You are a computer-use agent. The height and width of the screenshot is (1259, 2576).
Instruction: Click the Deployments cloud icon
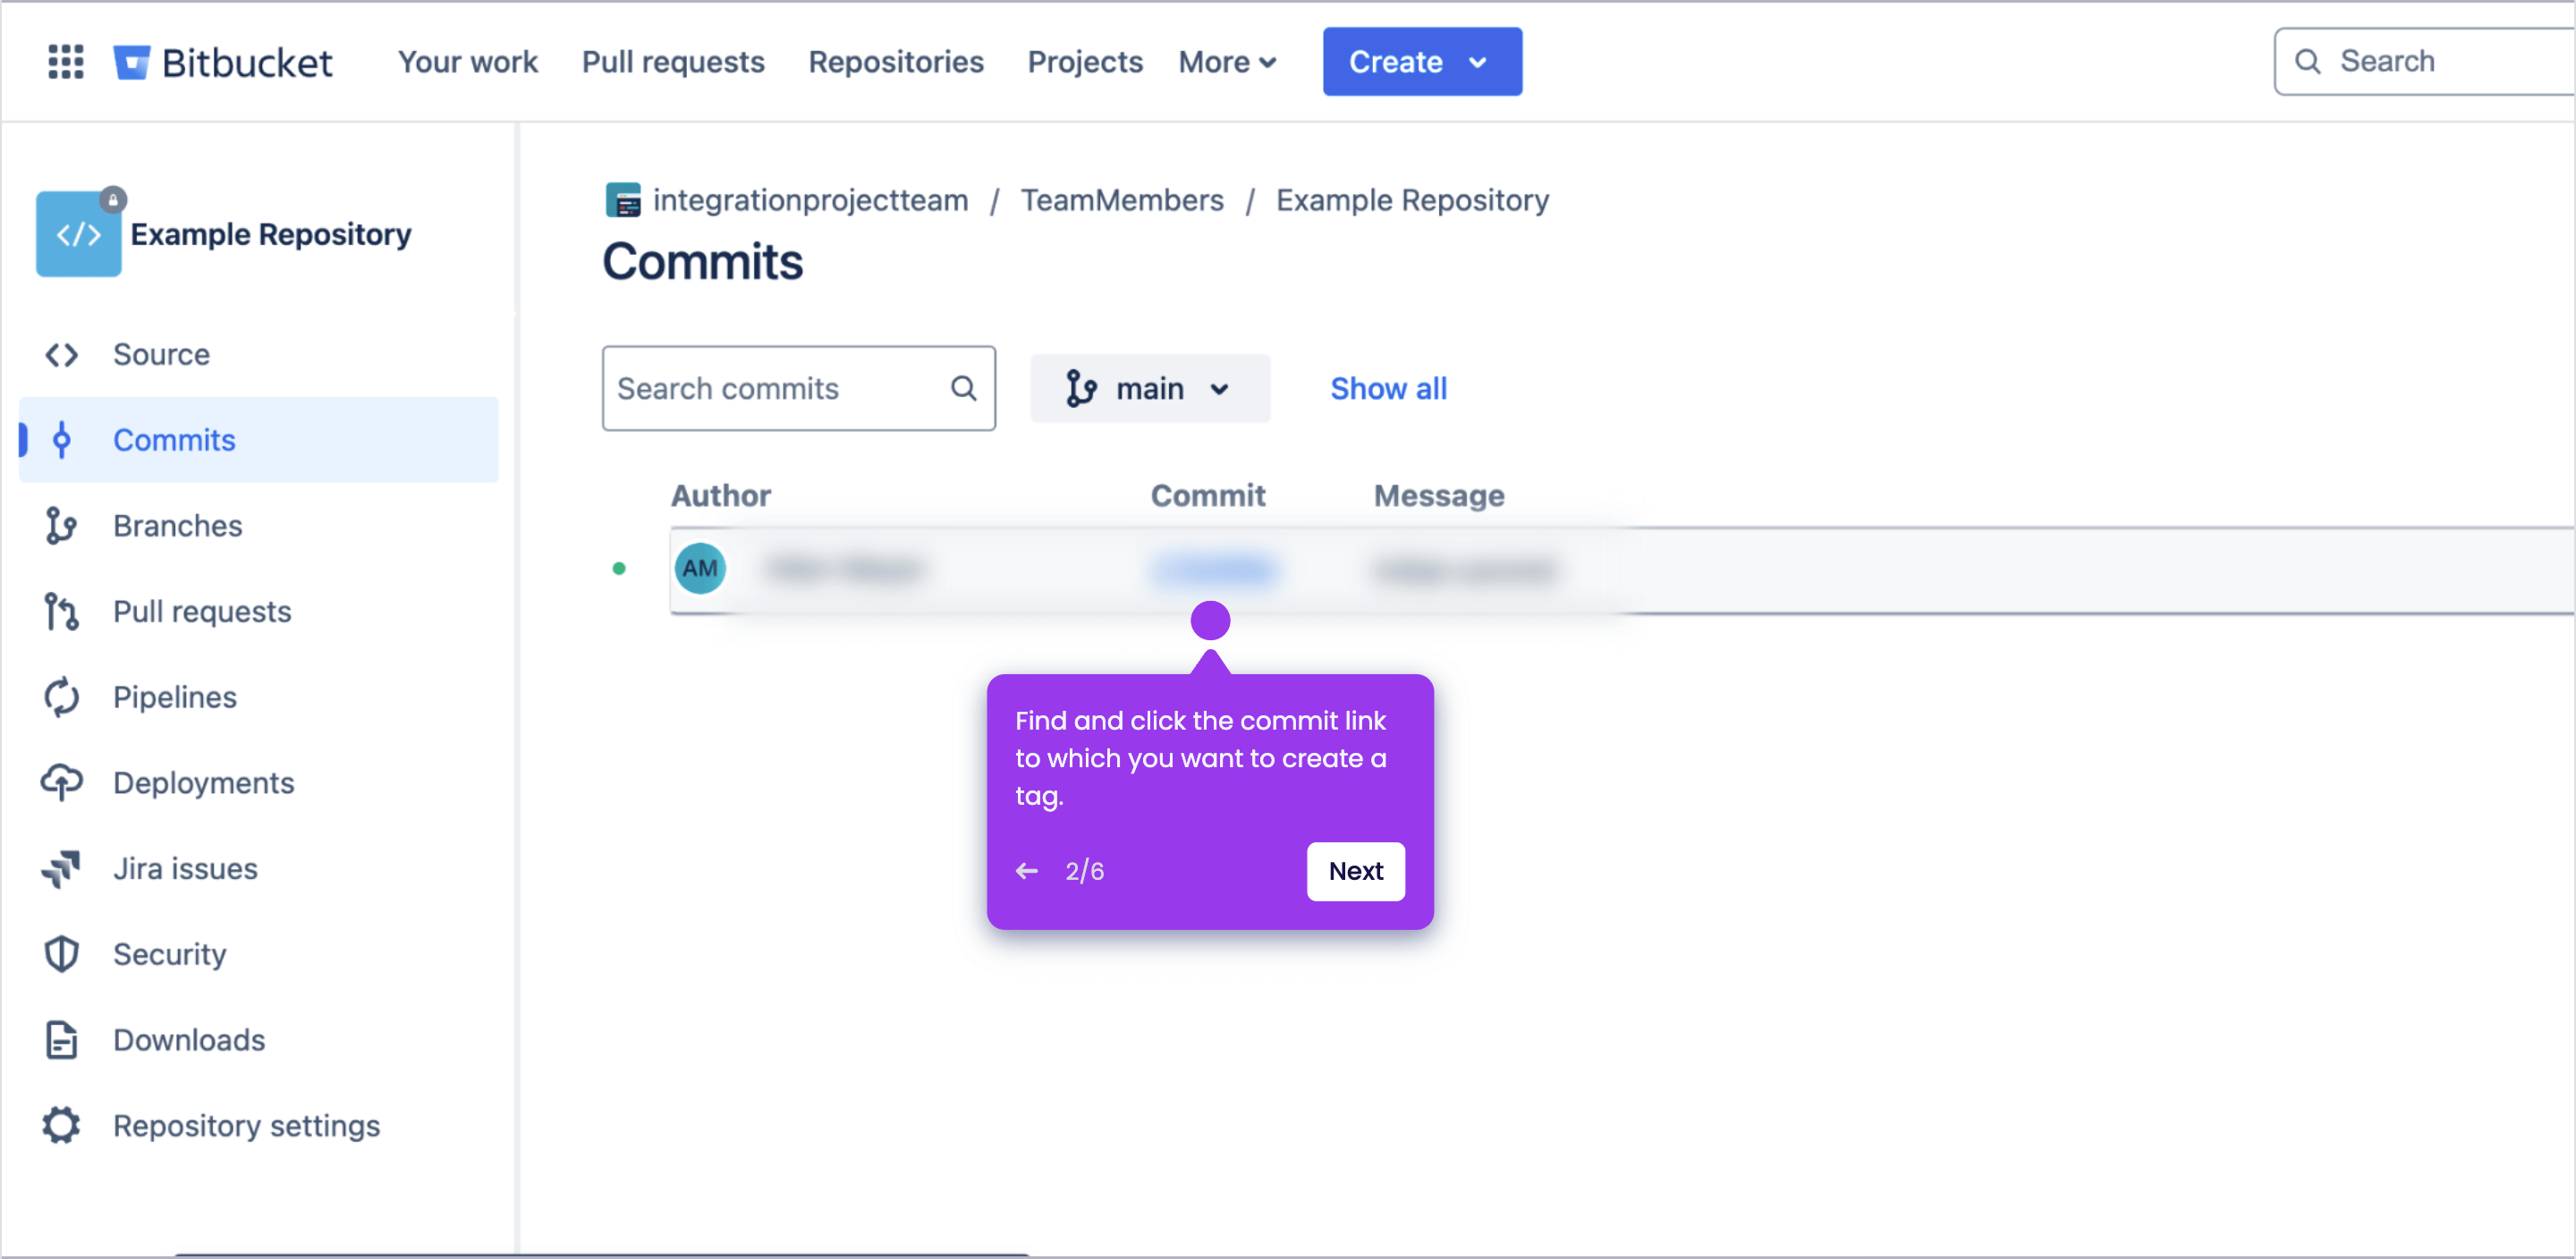coord(61,783)
